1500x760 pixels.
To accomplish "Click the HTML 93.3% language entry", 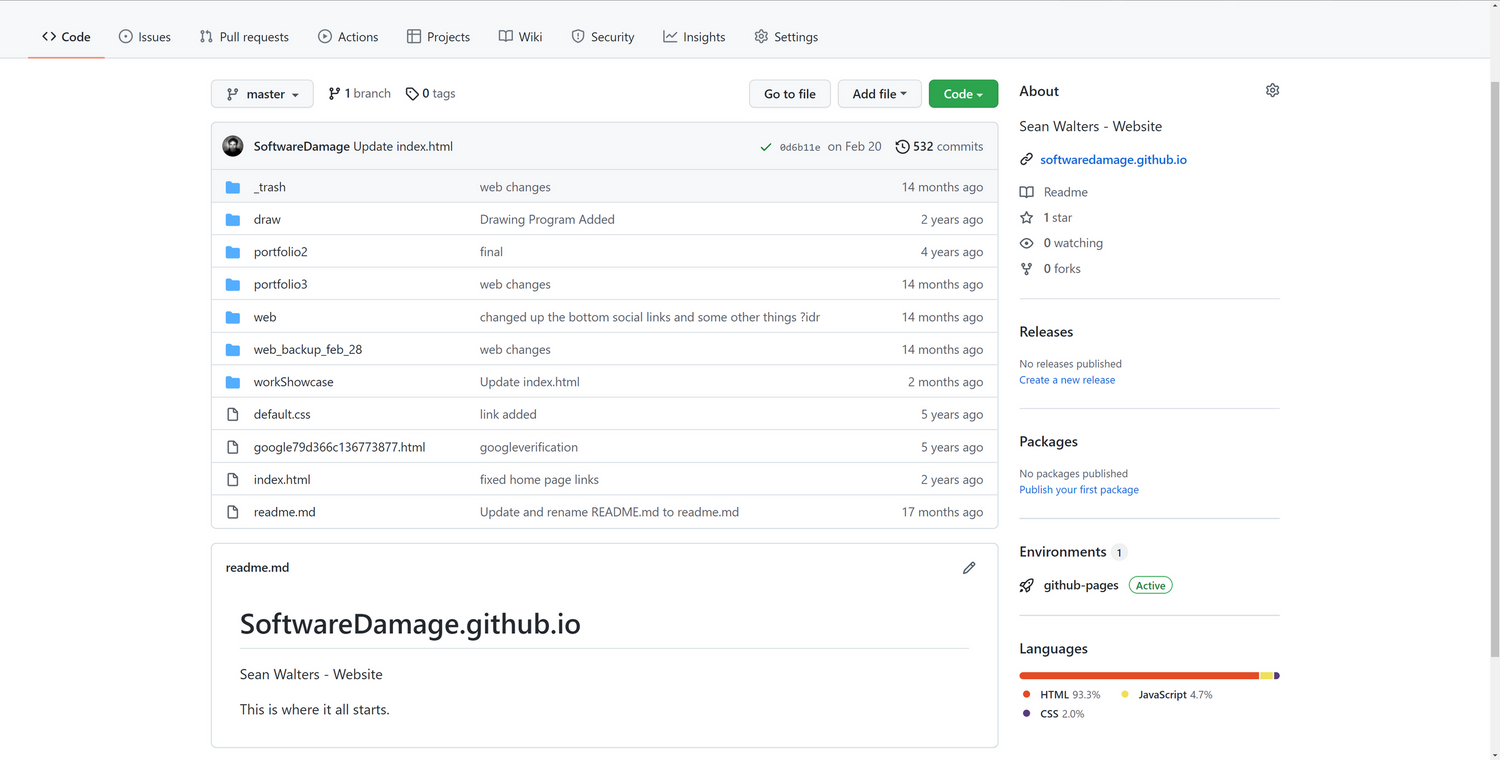I will (x=1062, y=695).
